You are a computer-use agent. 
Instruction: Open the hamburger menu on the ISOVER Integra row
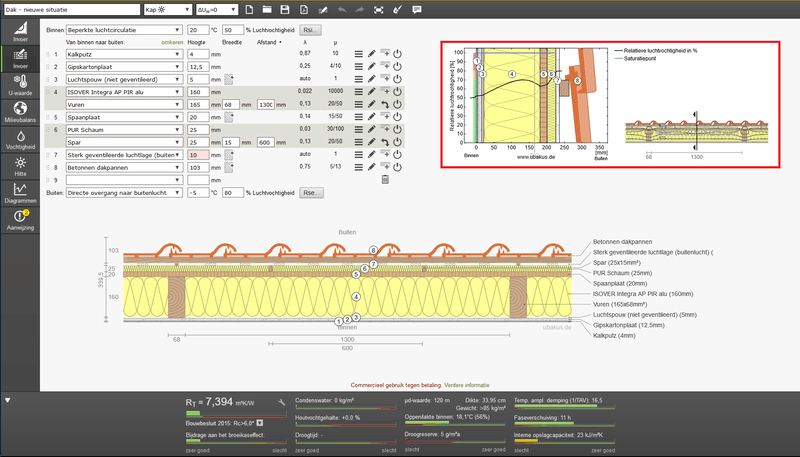[359, 91]
